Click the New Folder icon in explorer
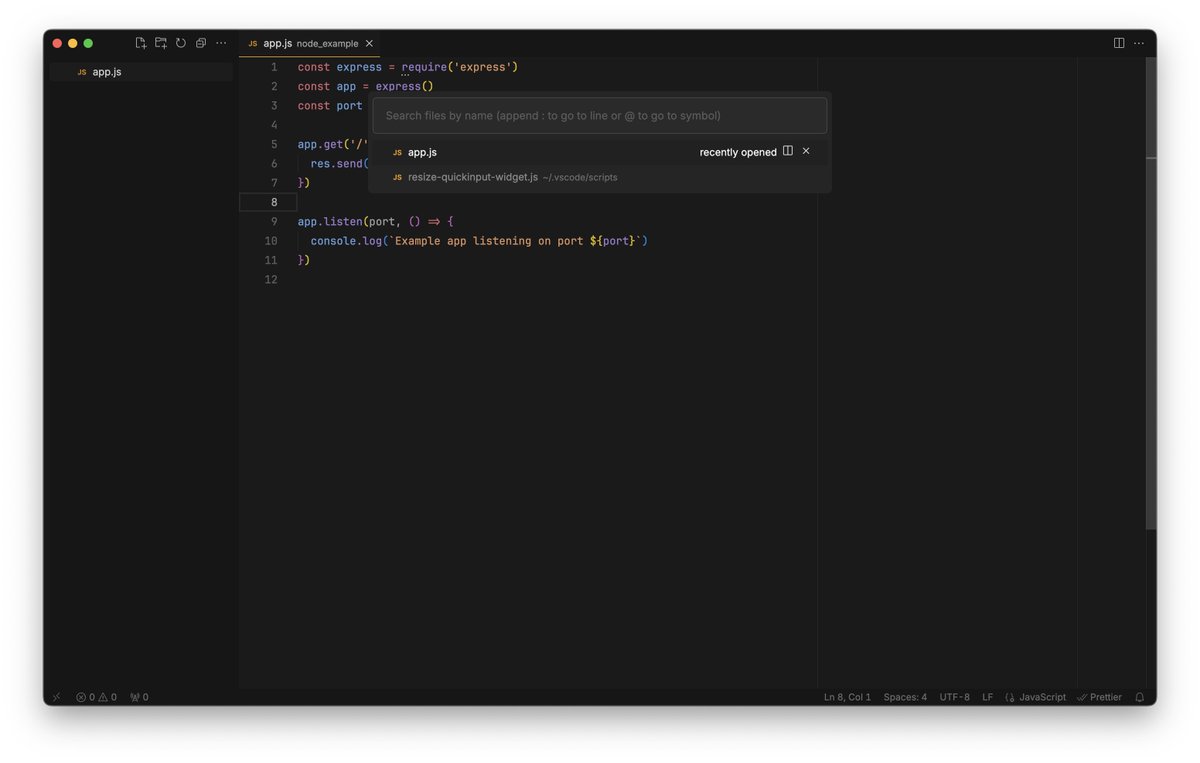 click(161, 43)
